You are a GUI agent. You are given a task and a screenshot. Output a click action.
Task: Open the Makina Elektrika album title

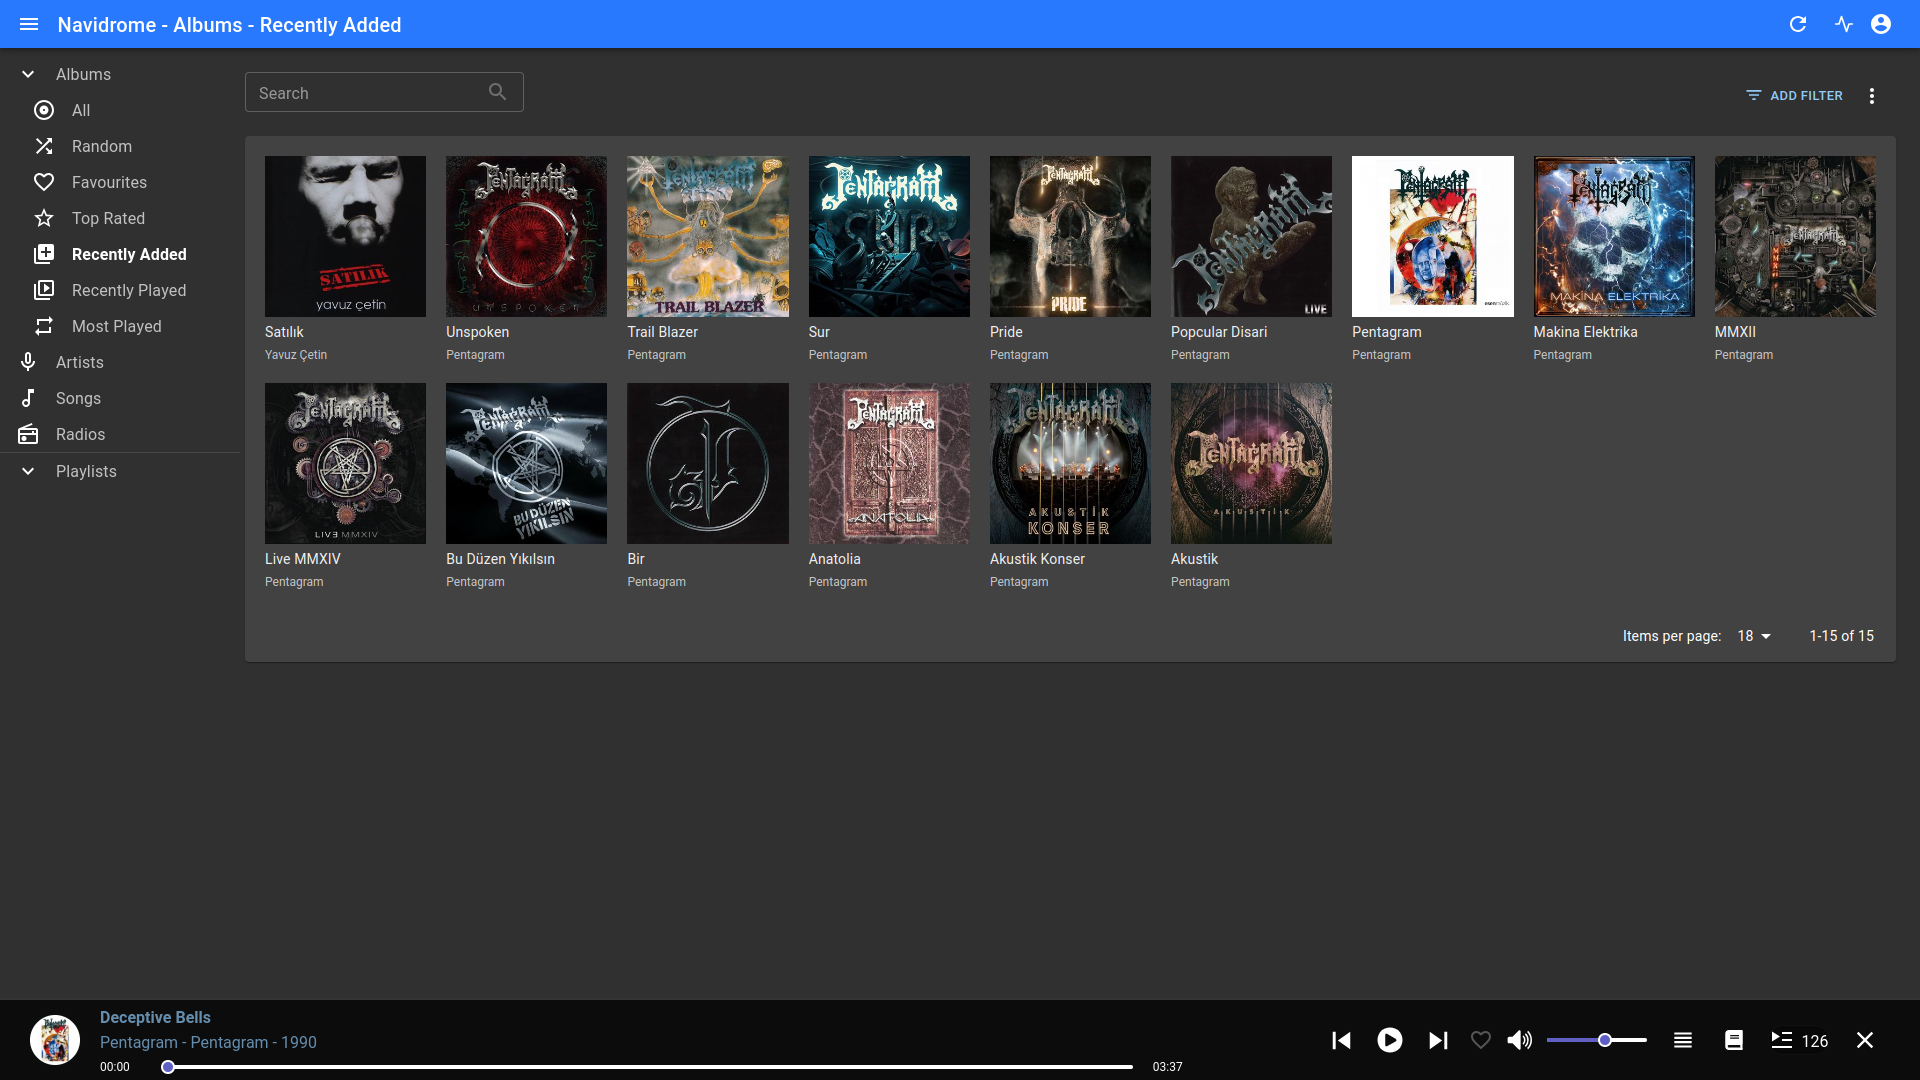click(1585, 332)
